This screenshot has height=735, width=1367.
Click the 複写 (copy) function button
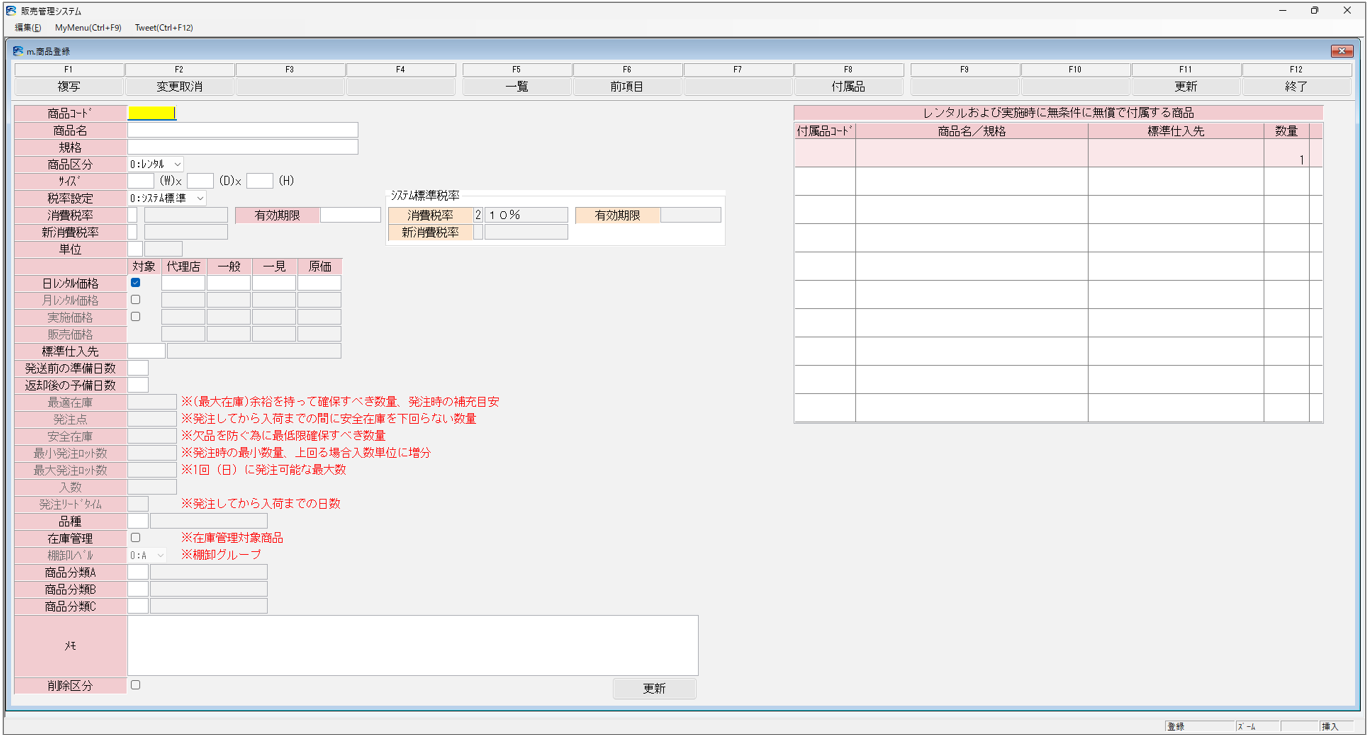[x=69, y=87]
